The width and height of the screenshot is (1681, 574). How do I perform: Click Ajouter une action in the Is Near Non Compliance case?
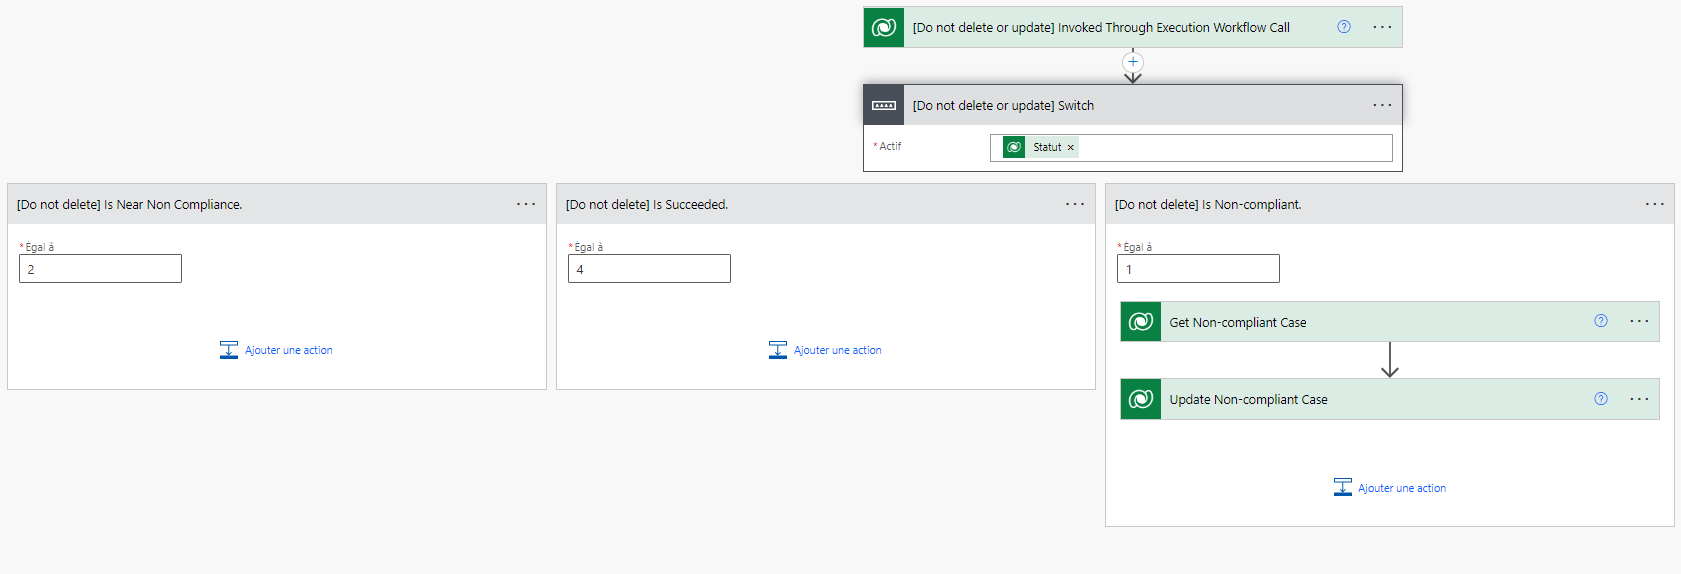click(x=289, y=350)
